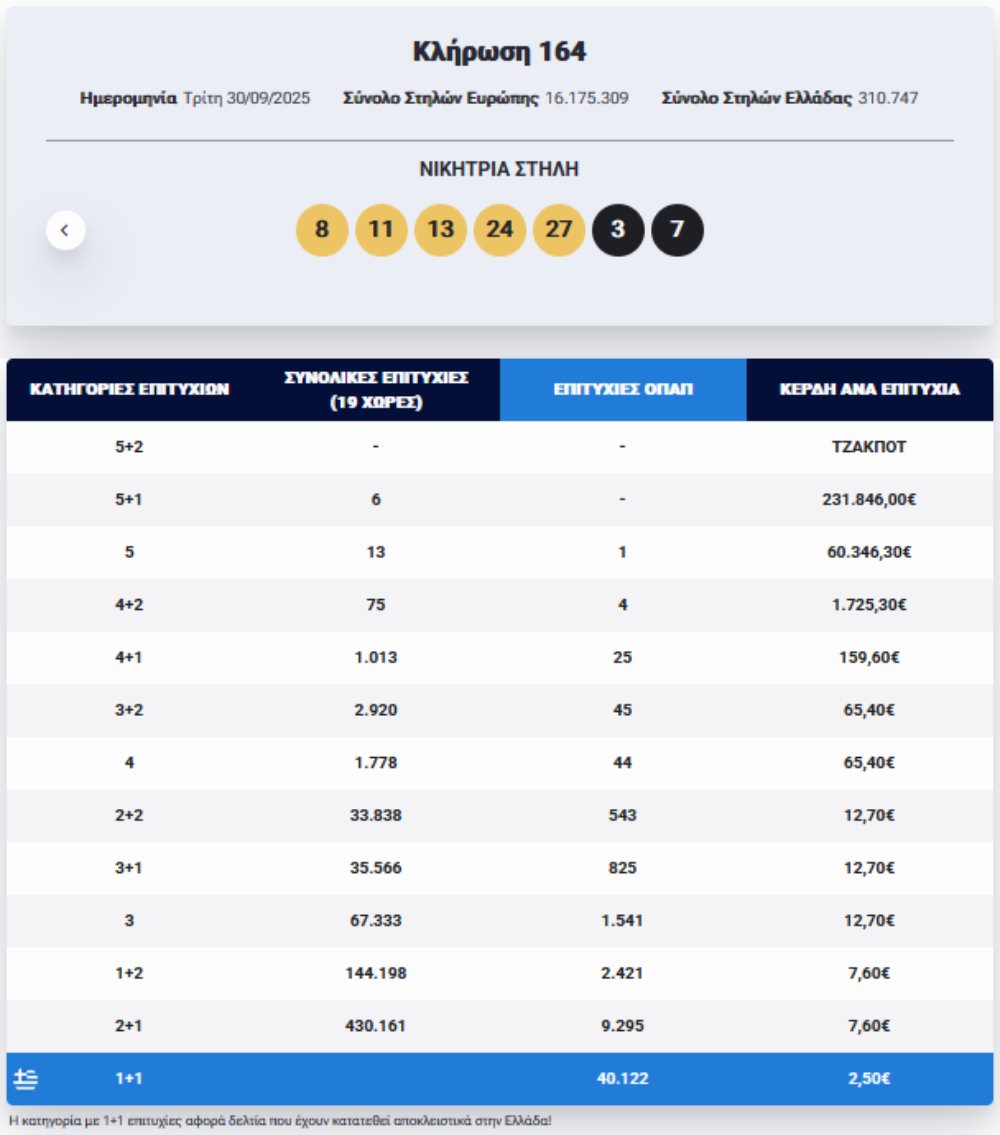Click the ΤΖΑΚΠΟΤ cell in the 5+2 row

[869, 447]
